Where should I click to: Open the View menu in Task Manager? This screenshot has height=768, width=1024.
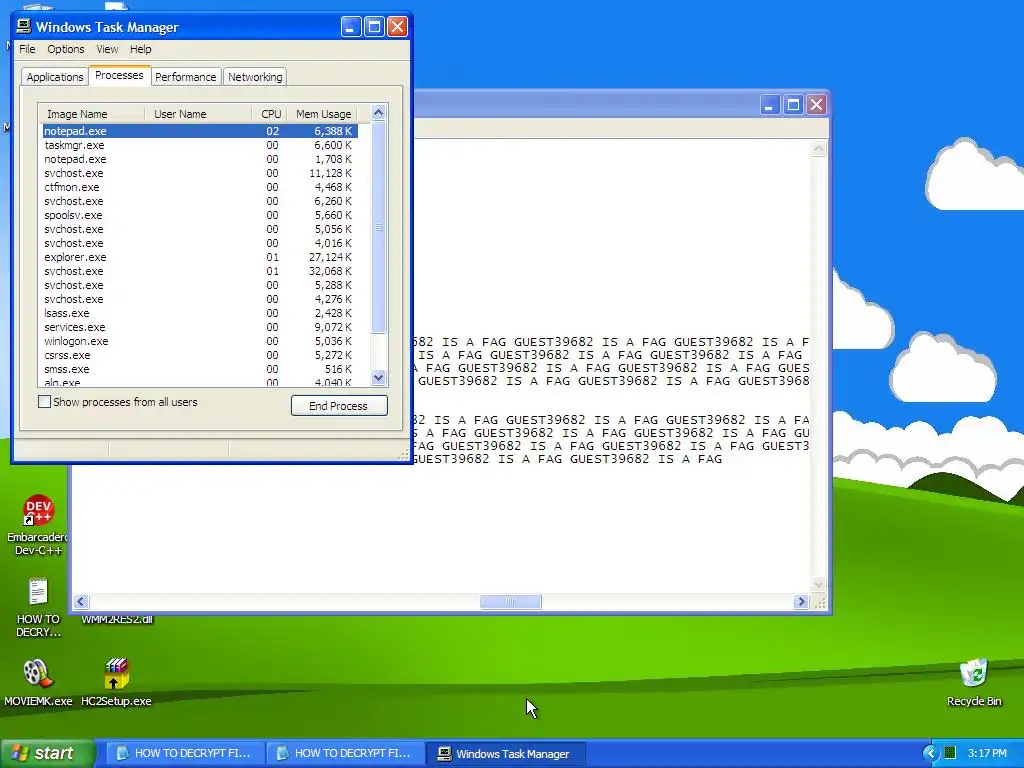[107, 49]
